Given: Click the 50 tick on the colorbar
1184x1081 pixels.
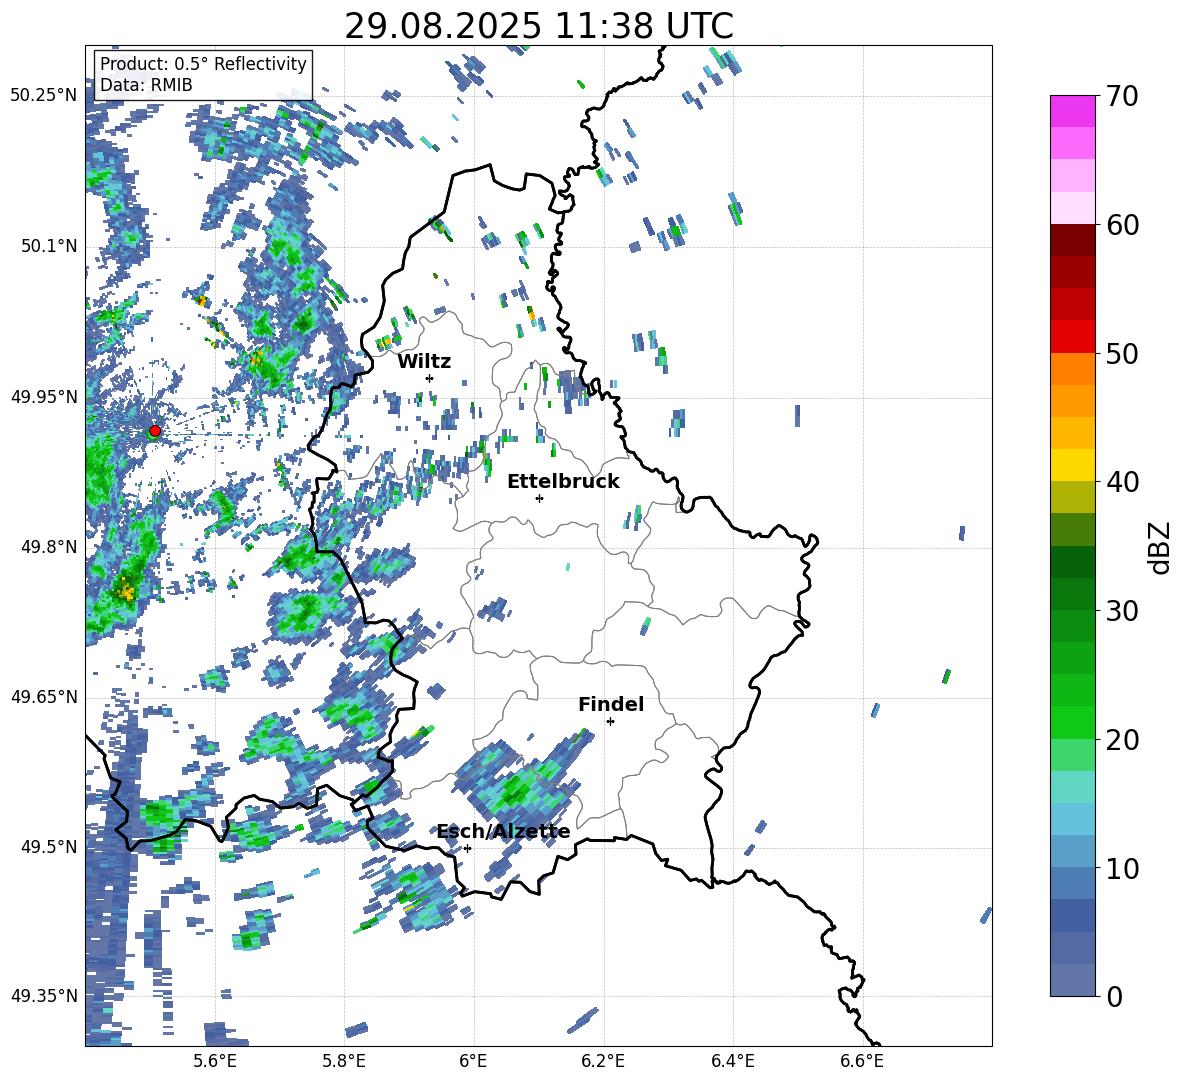Looking at the screenshot, I should click(x=1123, y=353).
